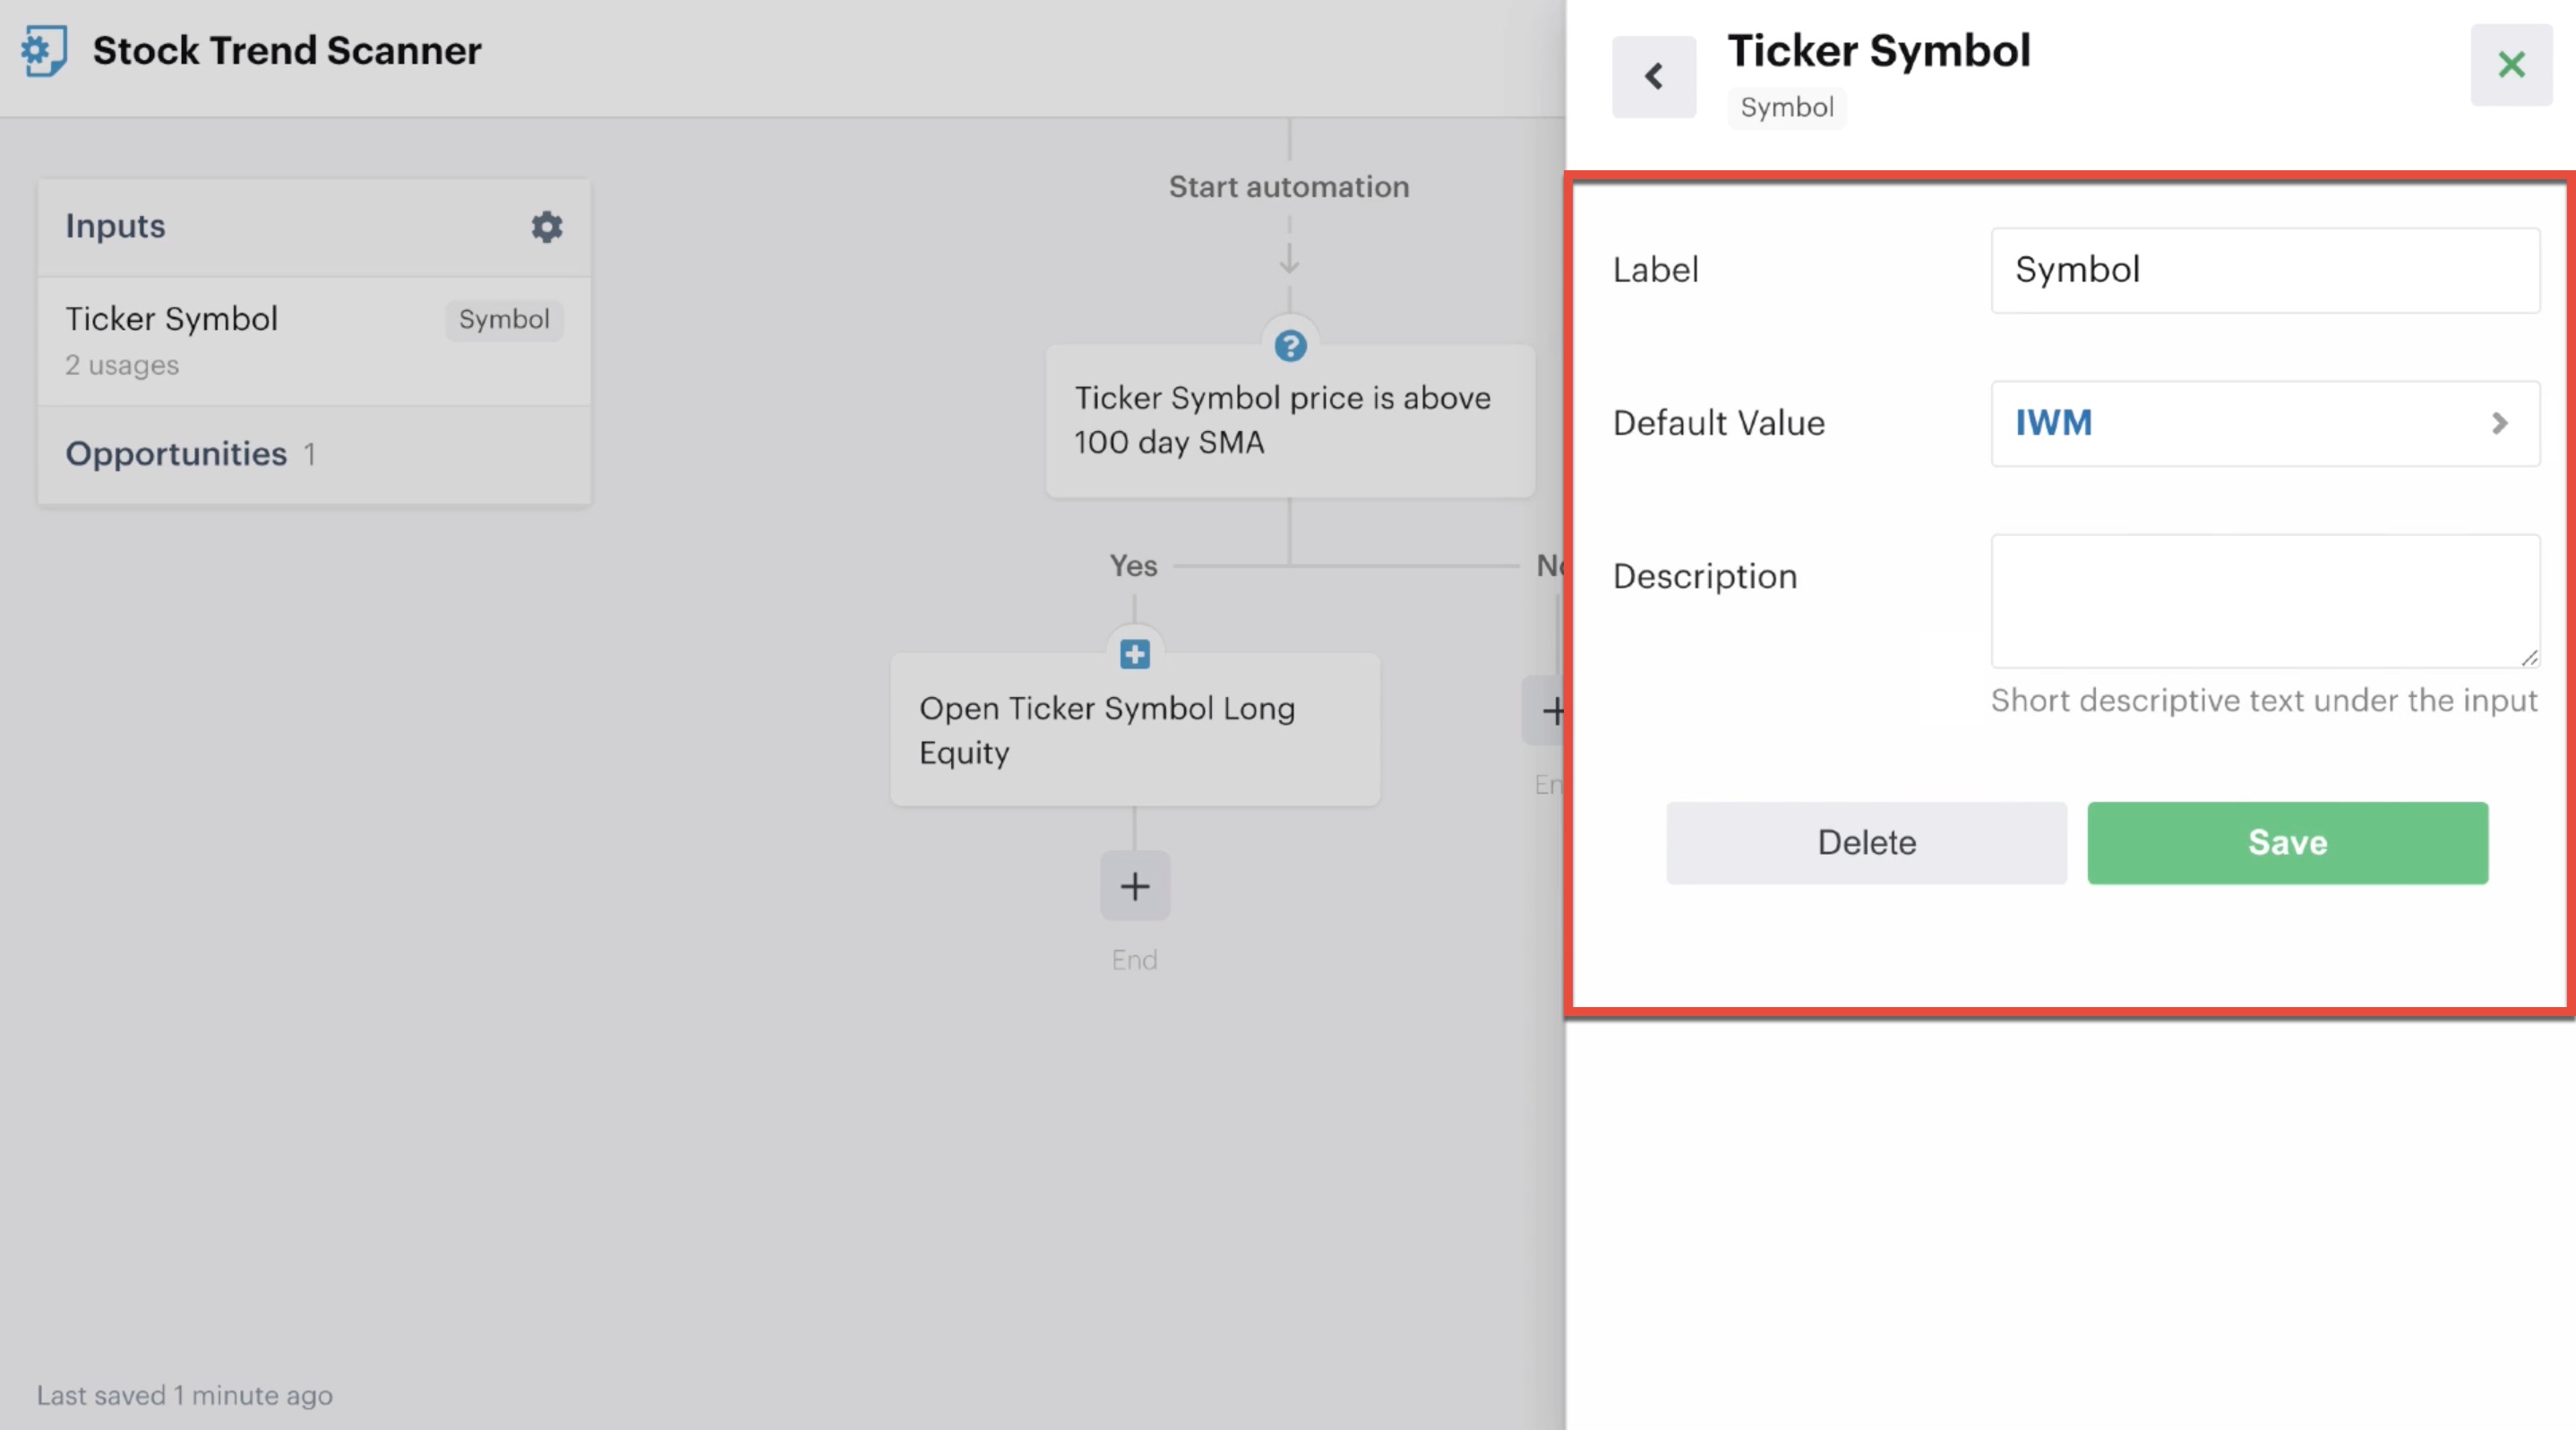The image size is (2576, 1430).
Task: Click the blue question mark decision icon
Action: pyautogui.click(x=1290, y=346)
